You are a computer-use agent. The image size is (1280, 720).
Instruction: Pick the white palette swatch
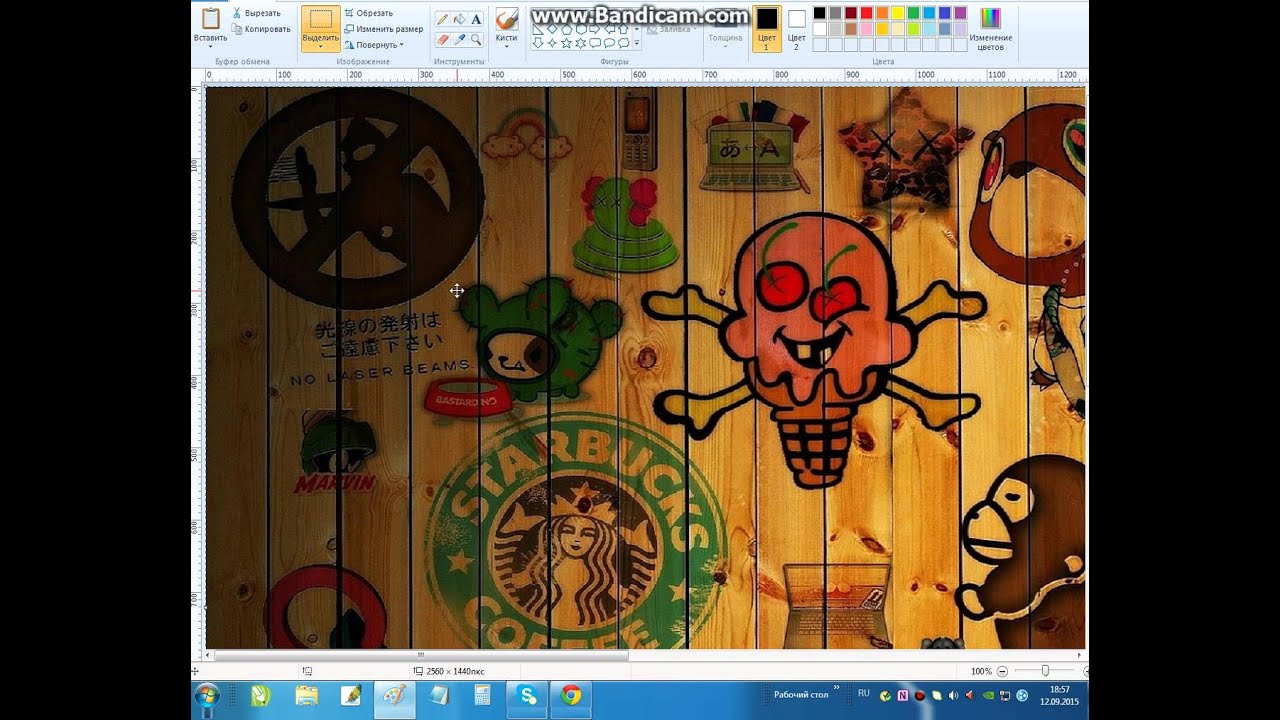pos(819,29)
